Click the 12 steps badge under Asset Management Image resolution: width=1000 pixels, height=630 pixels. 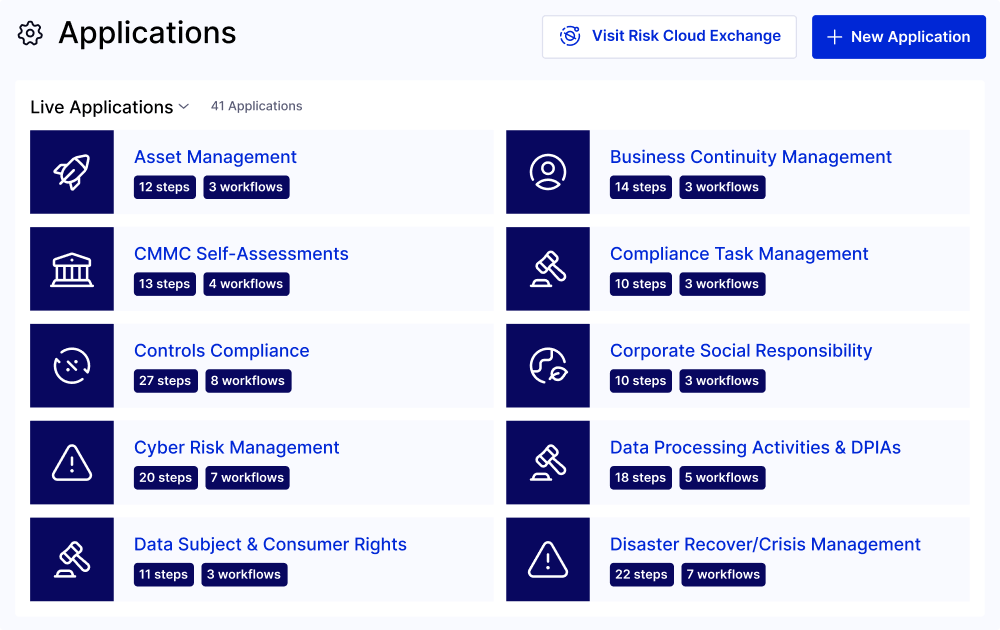pyautogui.click(x=164, y=187)
